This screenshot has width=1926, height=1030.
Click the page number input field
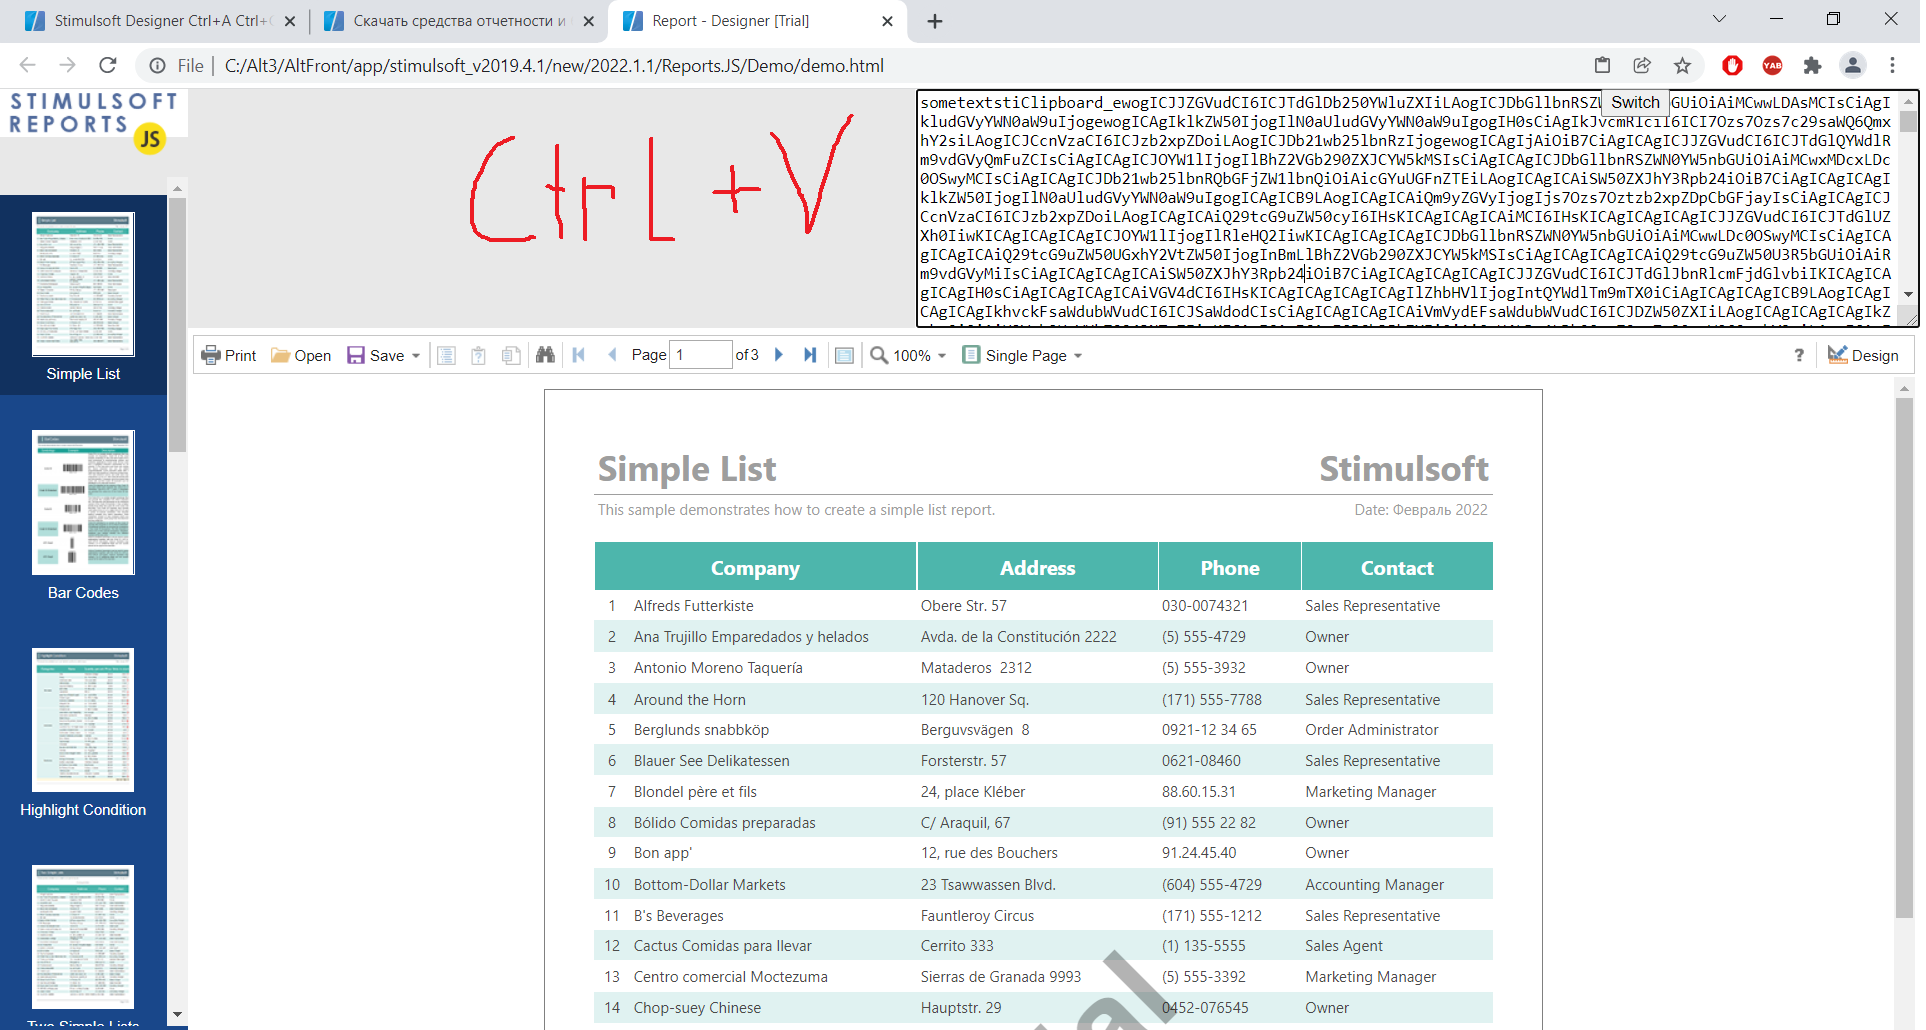click(x=700, y=355)
